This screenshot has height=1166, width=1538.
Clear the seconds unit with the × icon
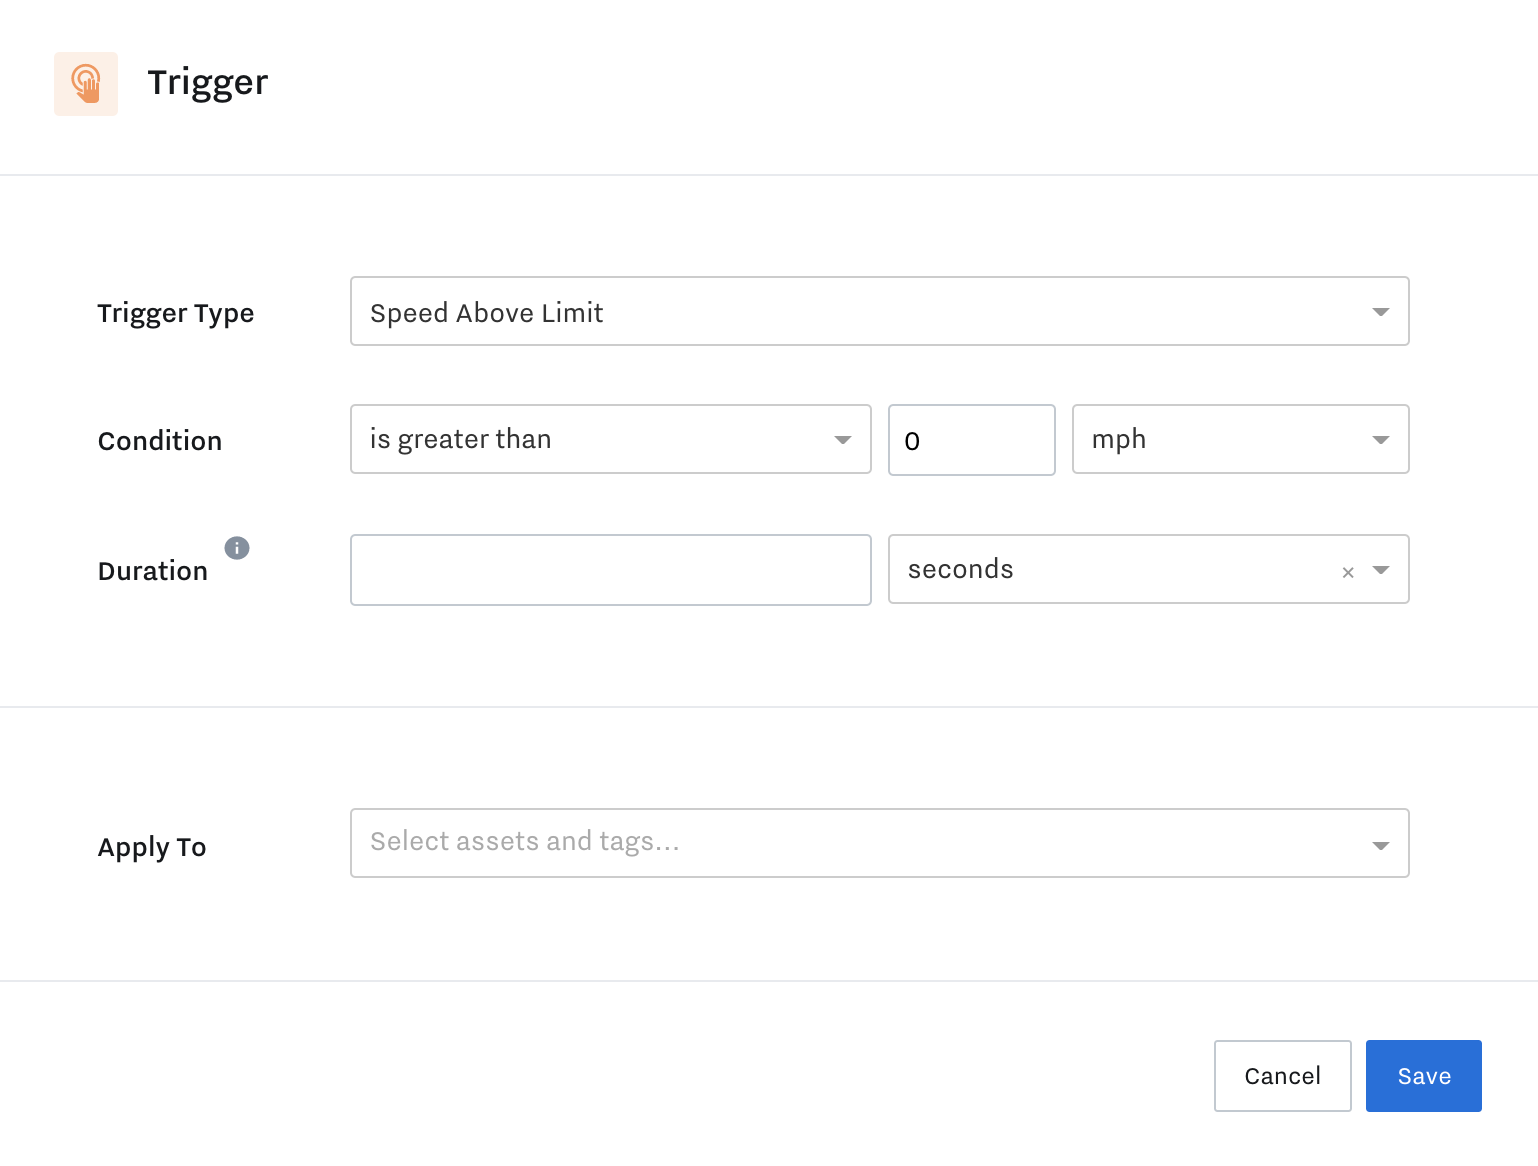tap(1347, 571)
